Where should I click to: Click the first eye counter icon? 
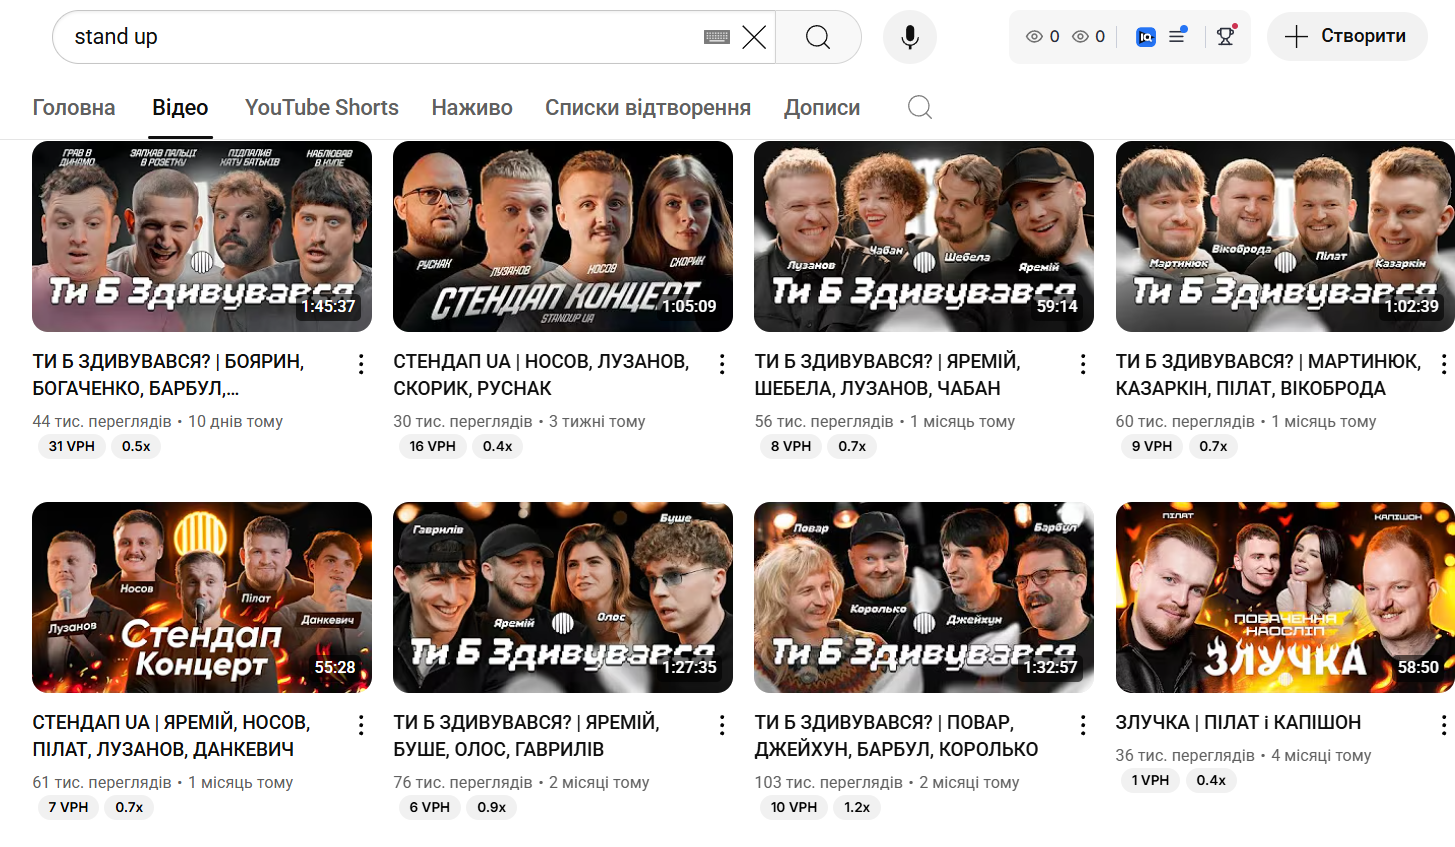click(x=1034, y=37)
